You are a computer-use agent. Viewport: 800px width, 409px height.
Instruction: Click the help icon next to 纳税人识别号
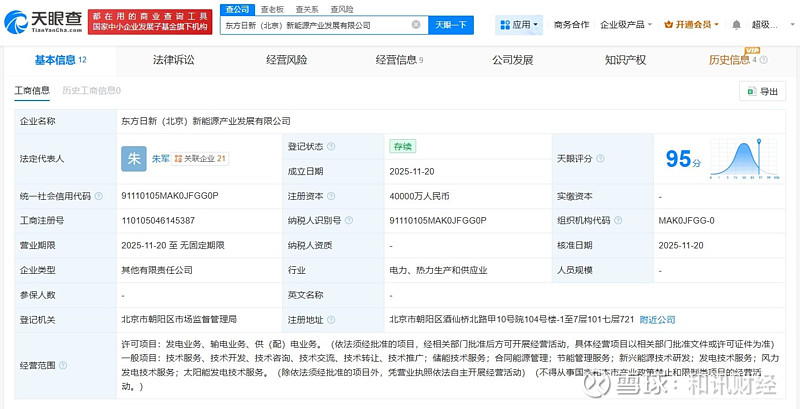point(348,221)
